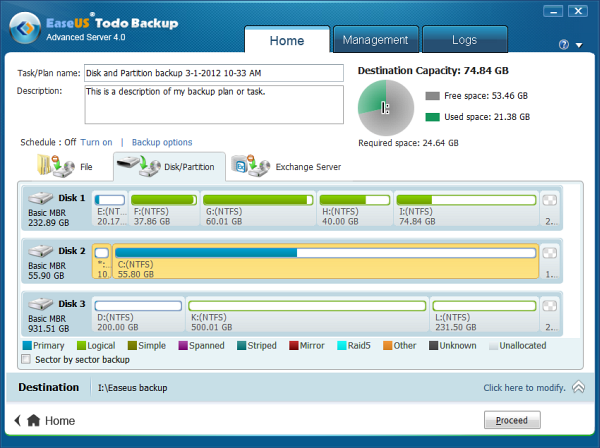This screenshot has height=448, width=600.
Task: Click the destination capacity pie chart
Action: pyautogui.click(x=386, y=108)
